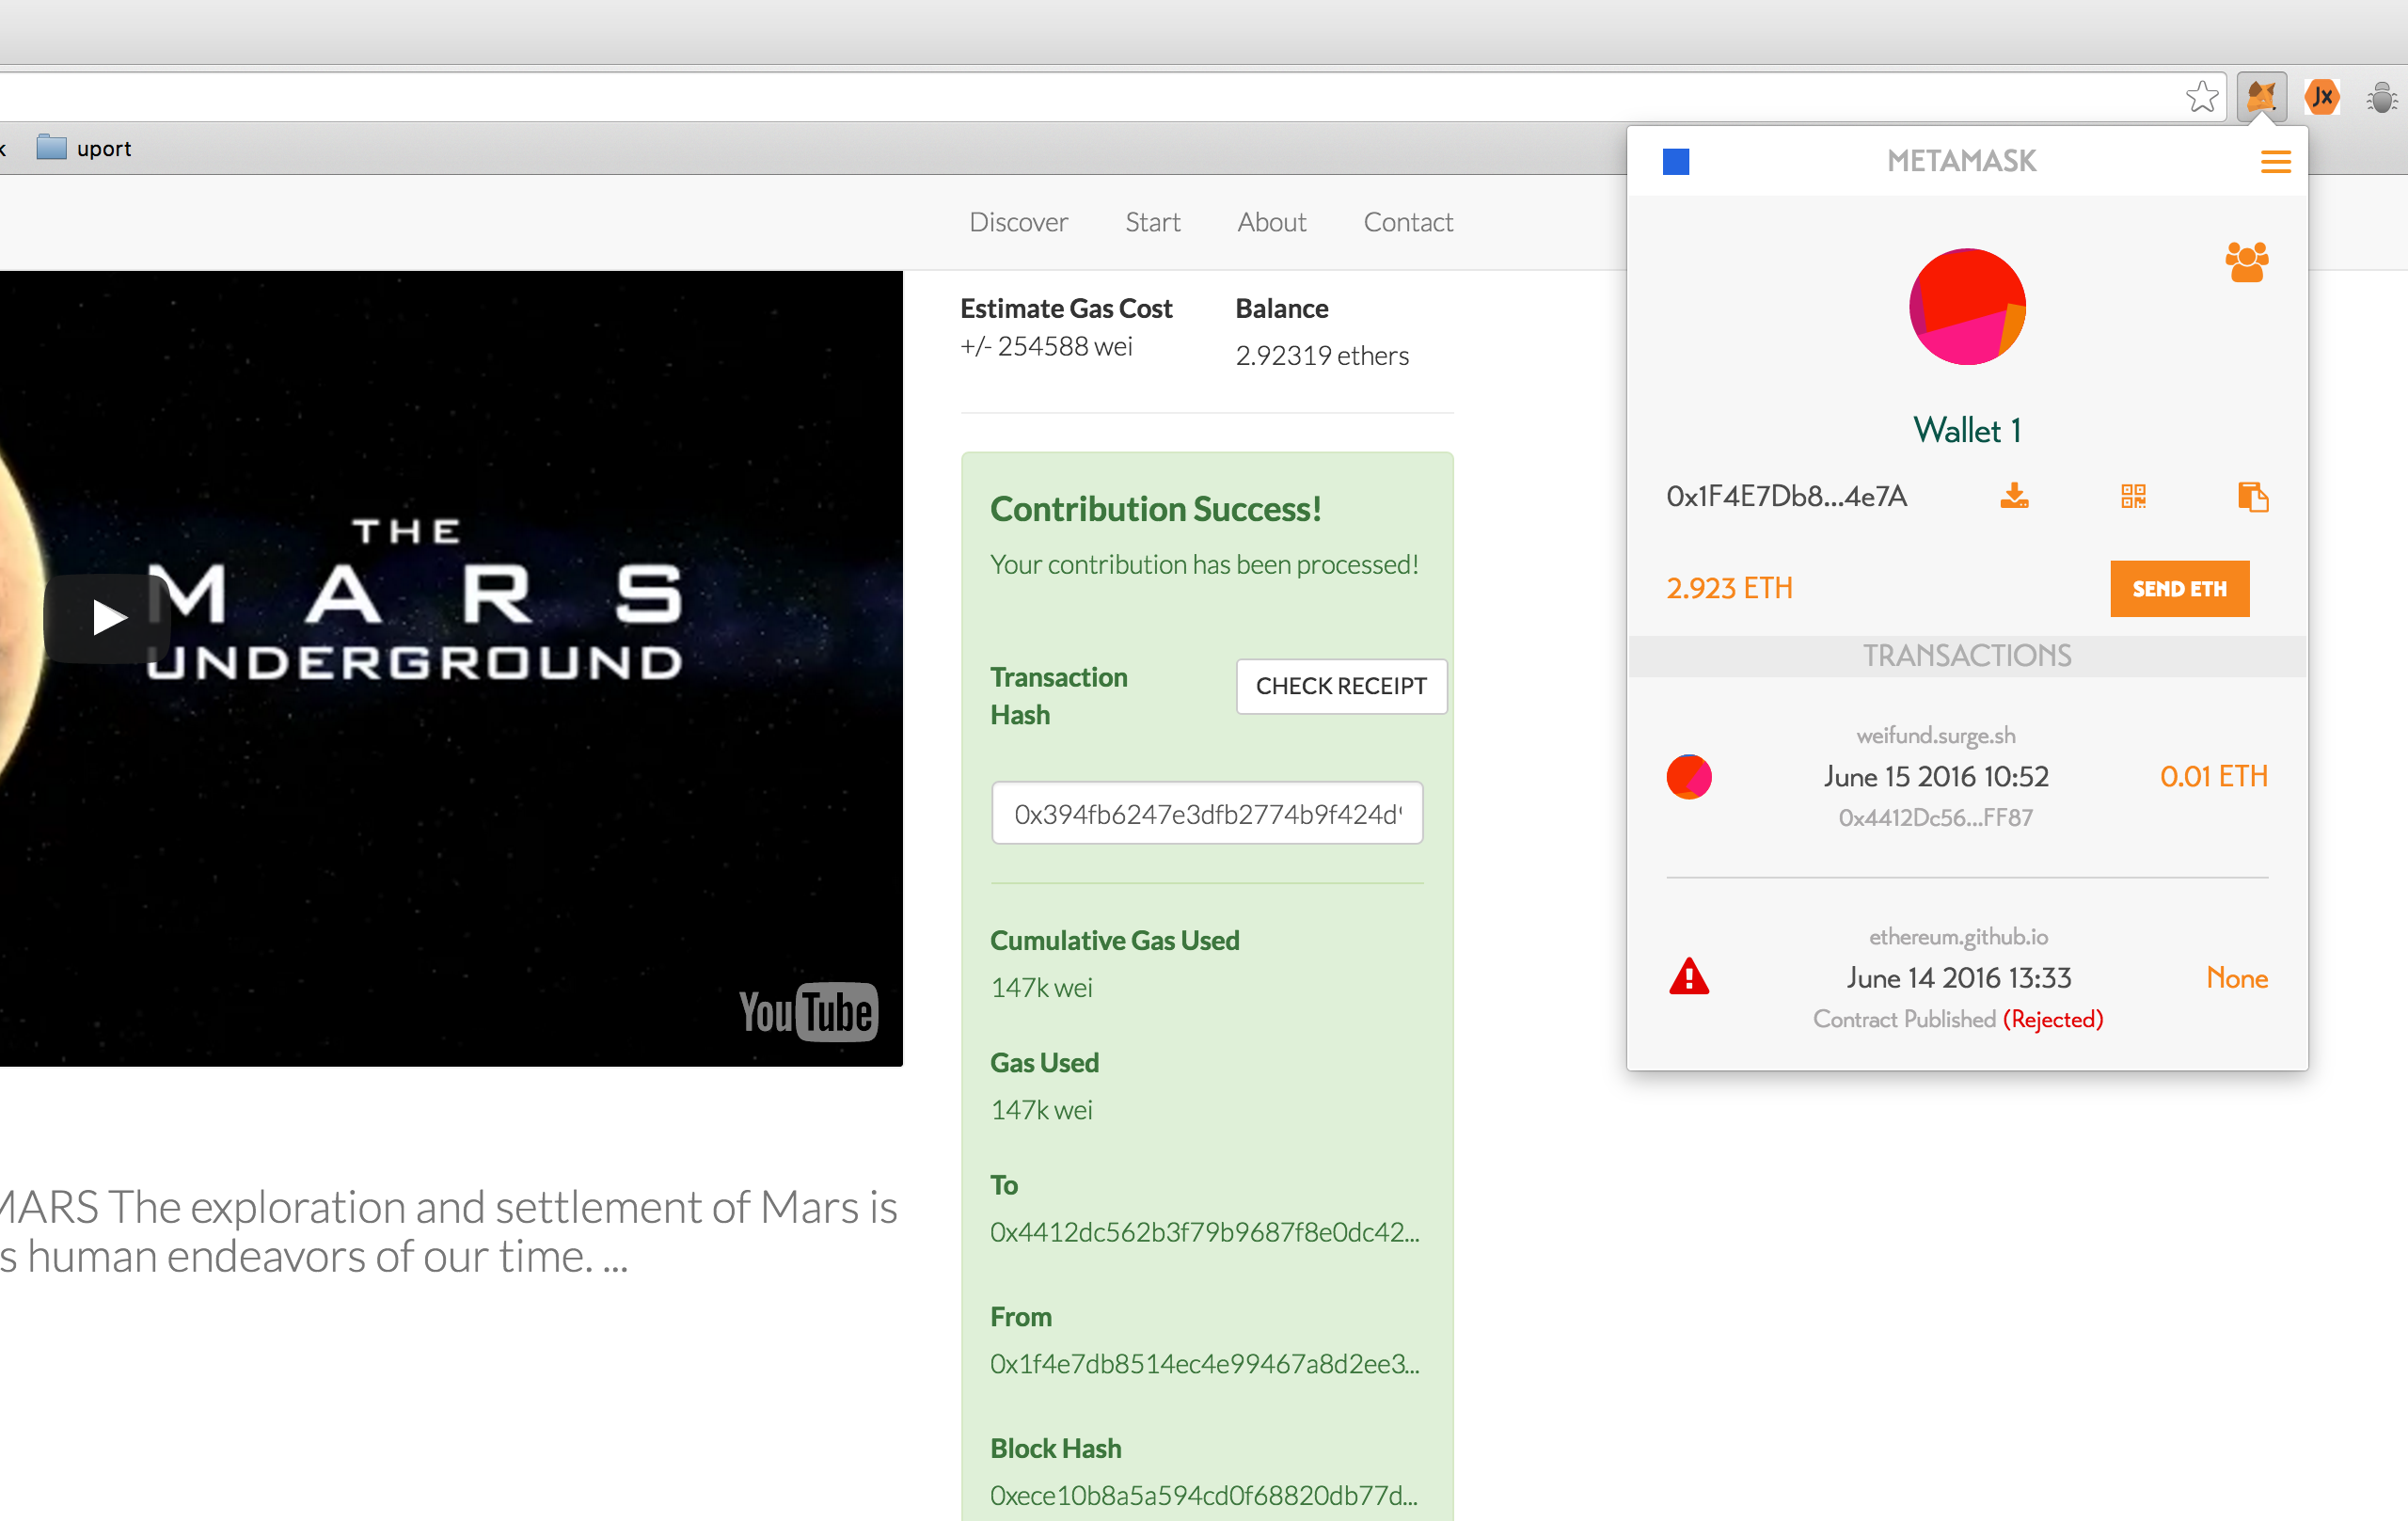2408x1521 pixels.
Task: Click the 0.01 ETH transaction amount
Action: coord(2213,777)
